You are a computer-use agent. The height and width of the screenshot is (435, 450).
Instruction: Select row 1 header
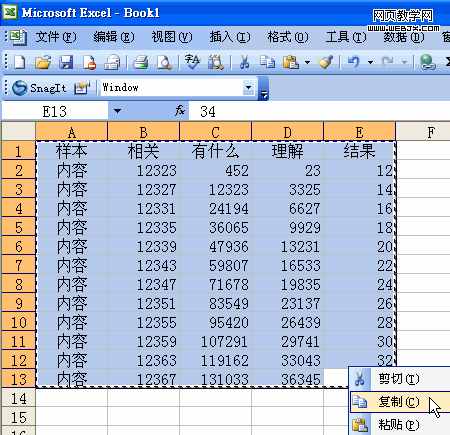tap(19, 151)
